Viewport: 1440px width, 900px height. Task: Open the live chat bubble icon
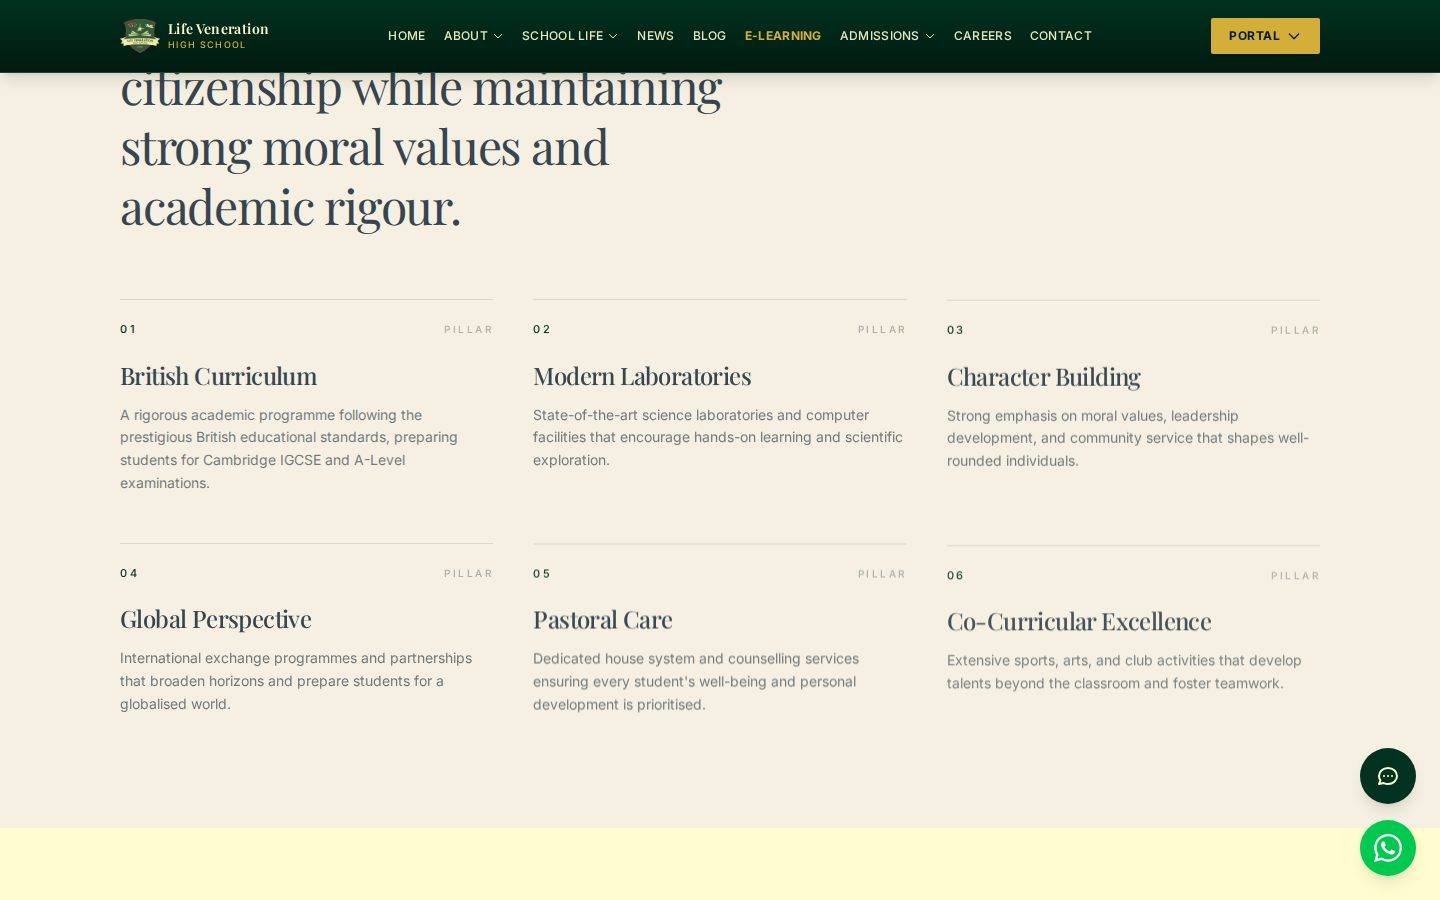pos(1388,776)
